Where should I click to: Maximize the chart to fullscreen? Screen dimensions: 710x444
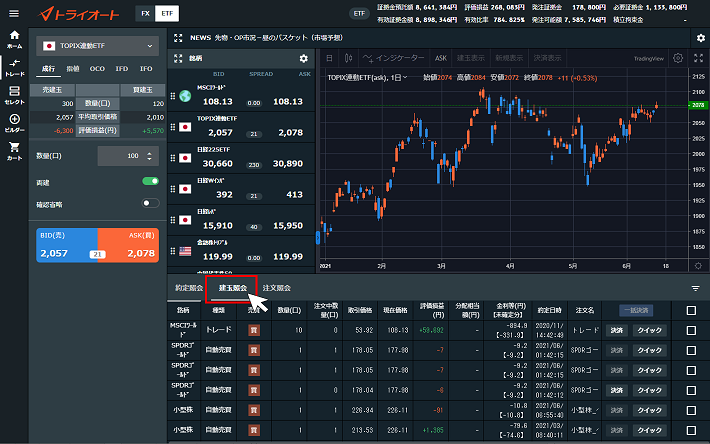[699, 58]
